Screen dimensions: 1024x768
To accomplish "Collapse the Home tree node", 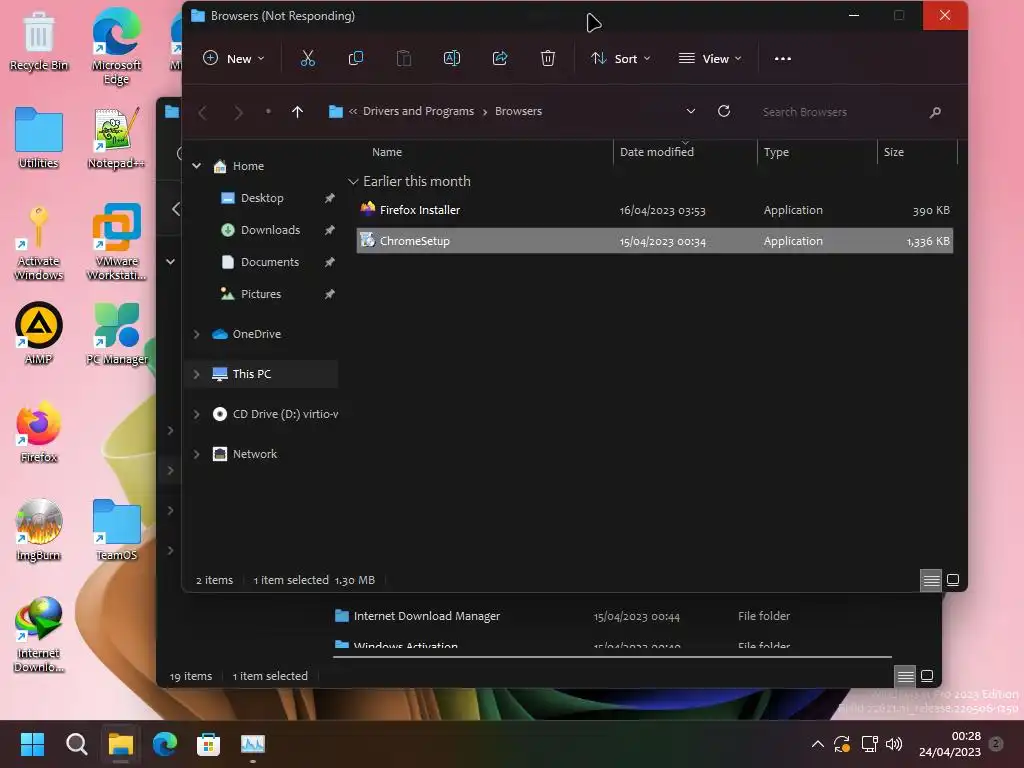I will [x=197, y=166].
